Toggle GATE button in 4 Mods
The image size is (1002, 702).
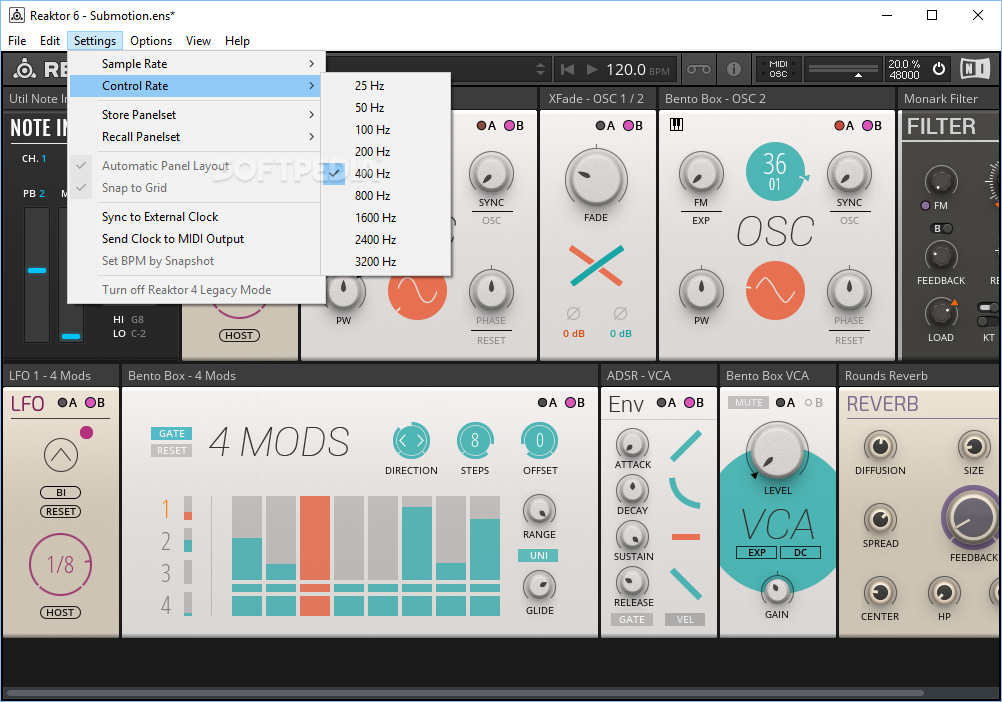tap(171, 433)
